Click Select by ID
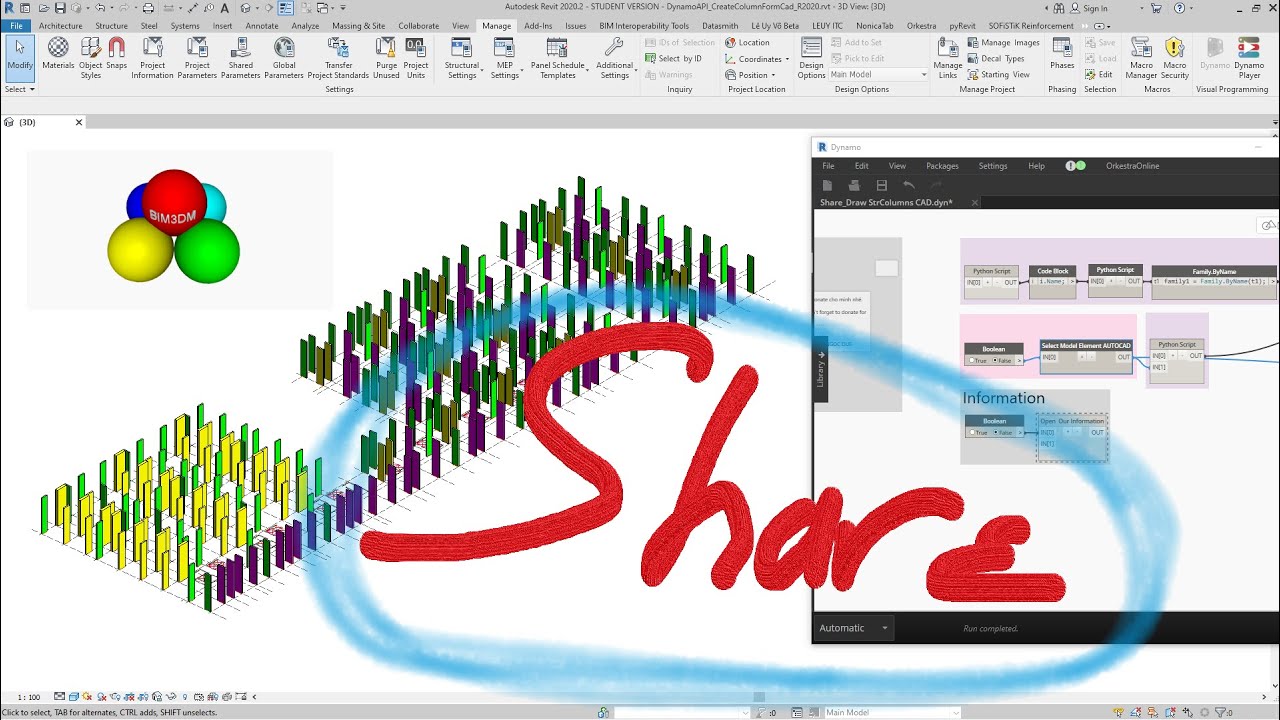Viewport: 1280px width, 720px height. [x=672, y=58]
